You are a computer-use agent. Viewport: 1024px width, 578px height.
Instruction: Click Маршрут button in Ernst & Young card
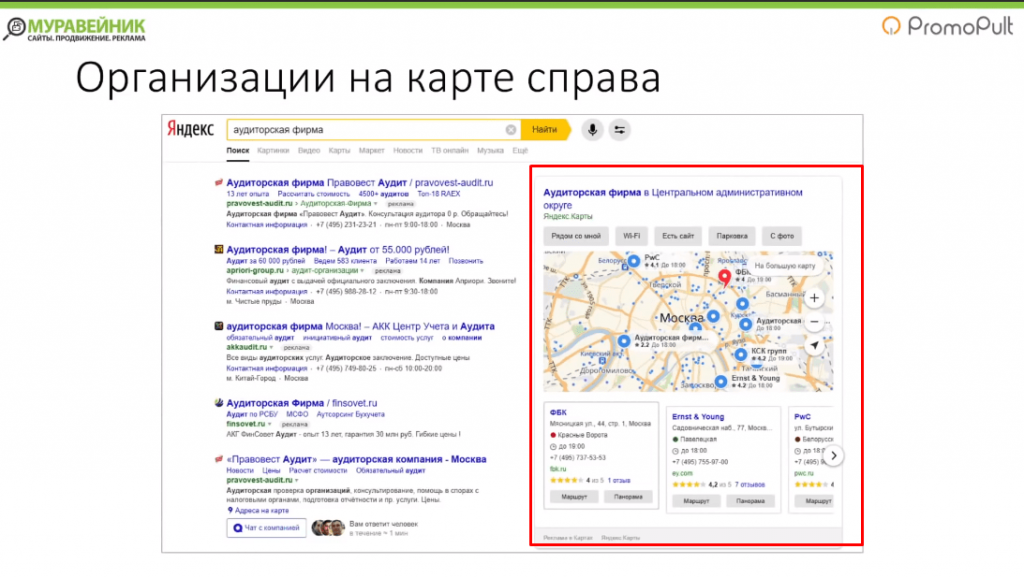(696, 501)
